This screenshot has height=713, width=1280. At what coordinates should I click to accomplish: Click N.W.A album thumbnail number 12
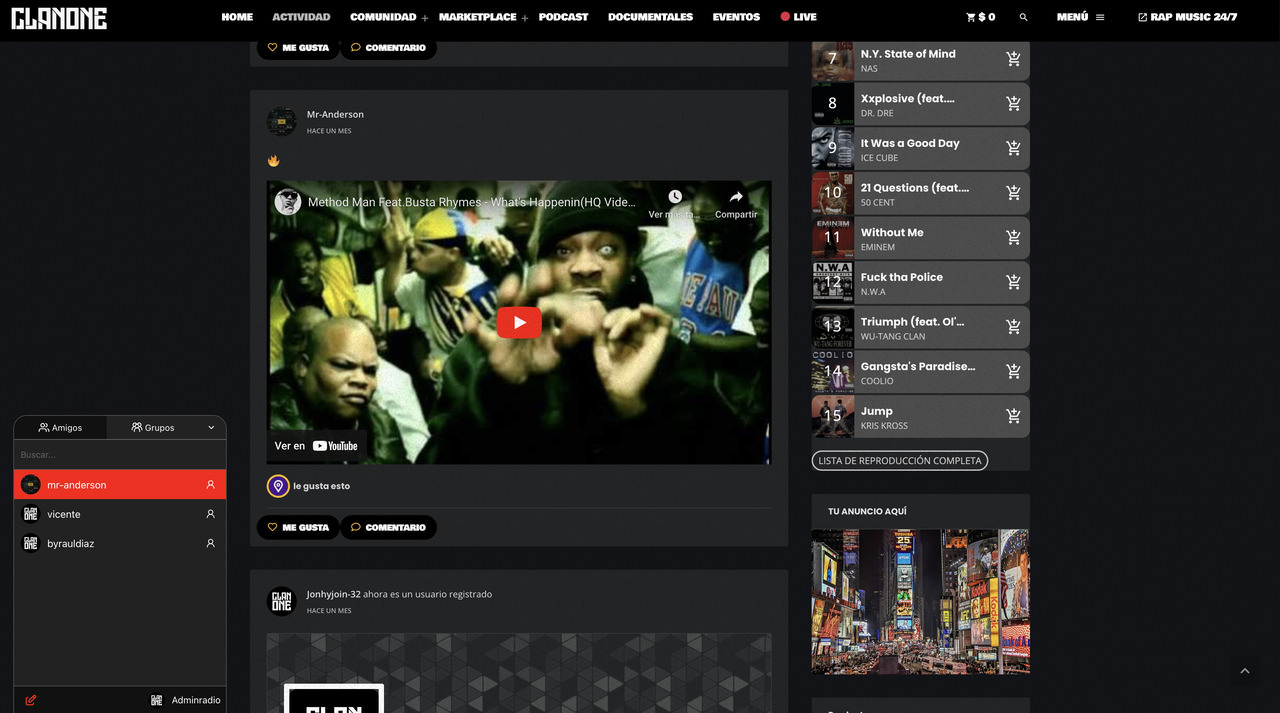833,282
